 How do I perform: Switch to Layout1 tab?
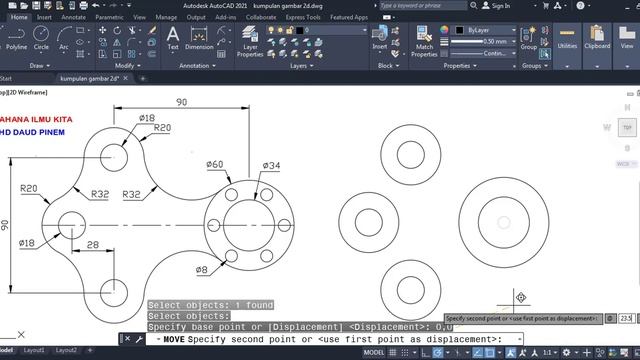click(x=33, y=350)
